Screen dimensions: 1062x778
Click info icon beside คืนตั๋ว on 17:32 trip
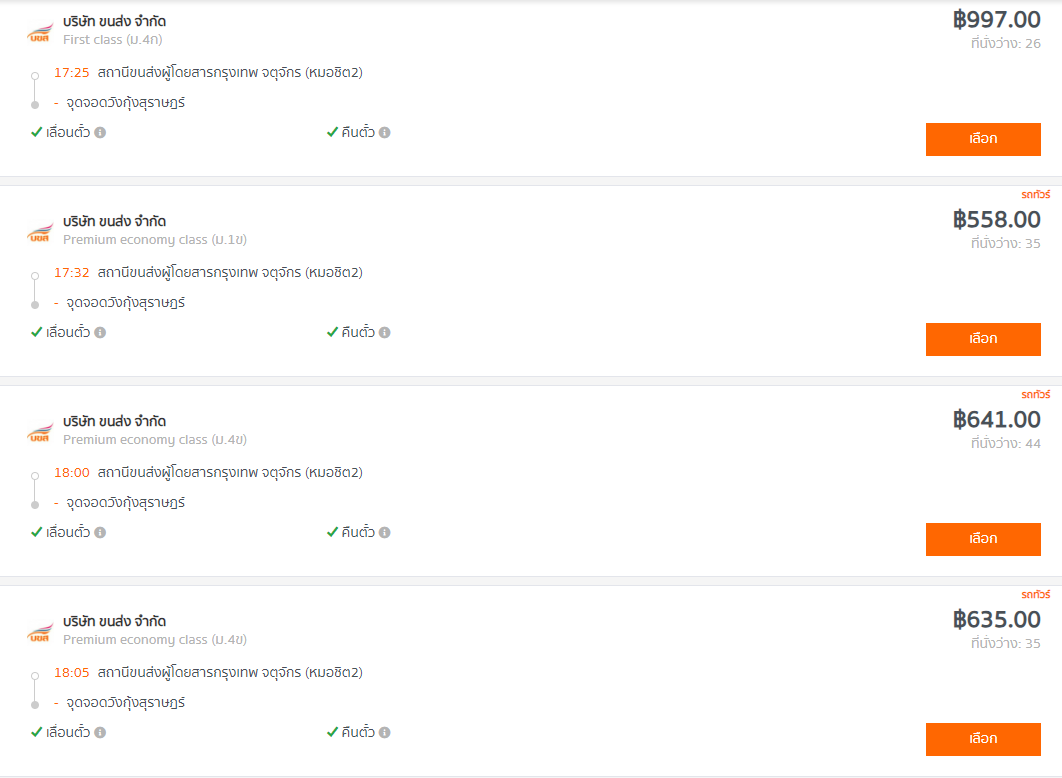click(385, 332)
